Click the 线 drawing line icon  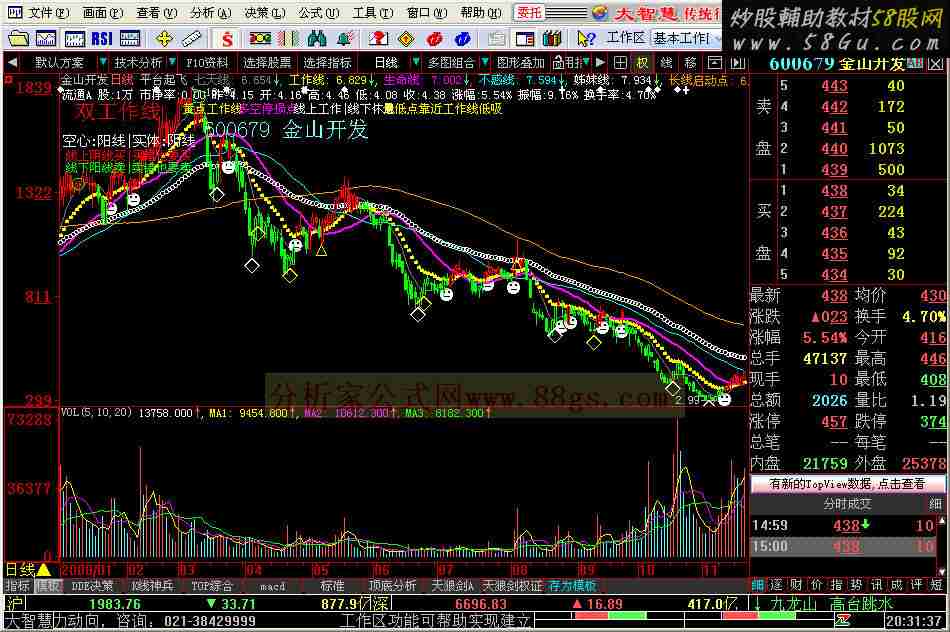666,62
